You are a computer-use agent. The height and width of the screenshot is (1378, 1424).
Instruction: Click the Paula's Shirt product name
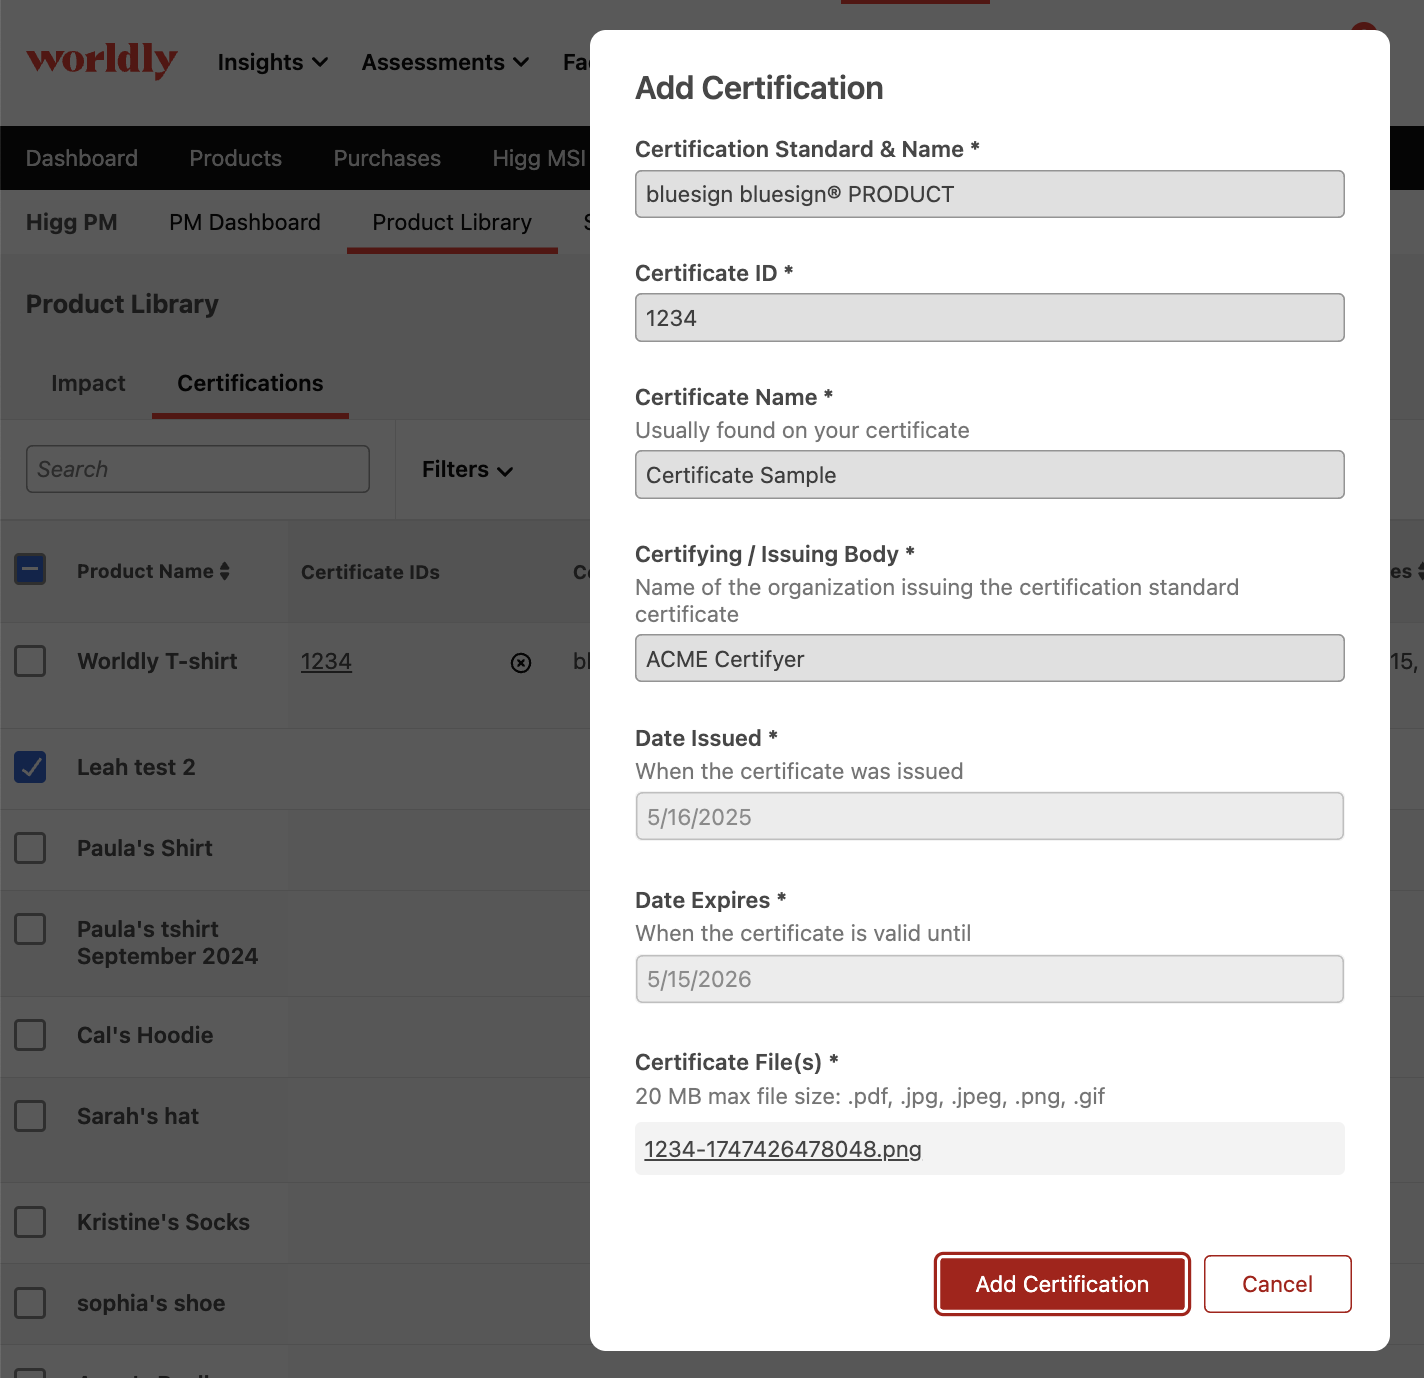tap(145, 848)
